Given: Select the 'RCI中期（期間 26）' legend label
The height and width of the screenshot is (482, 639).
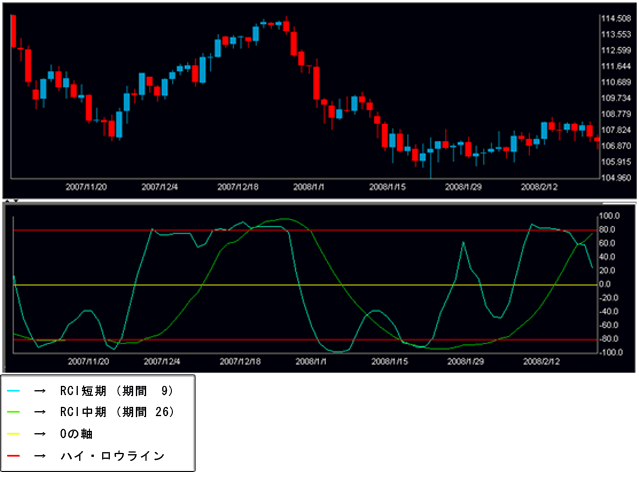Looking at the screenshot, I should (117, 412).
